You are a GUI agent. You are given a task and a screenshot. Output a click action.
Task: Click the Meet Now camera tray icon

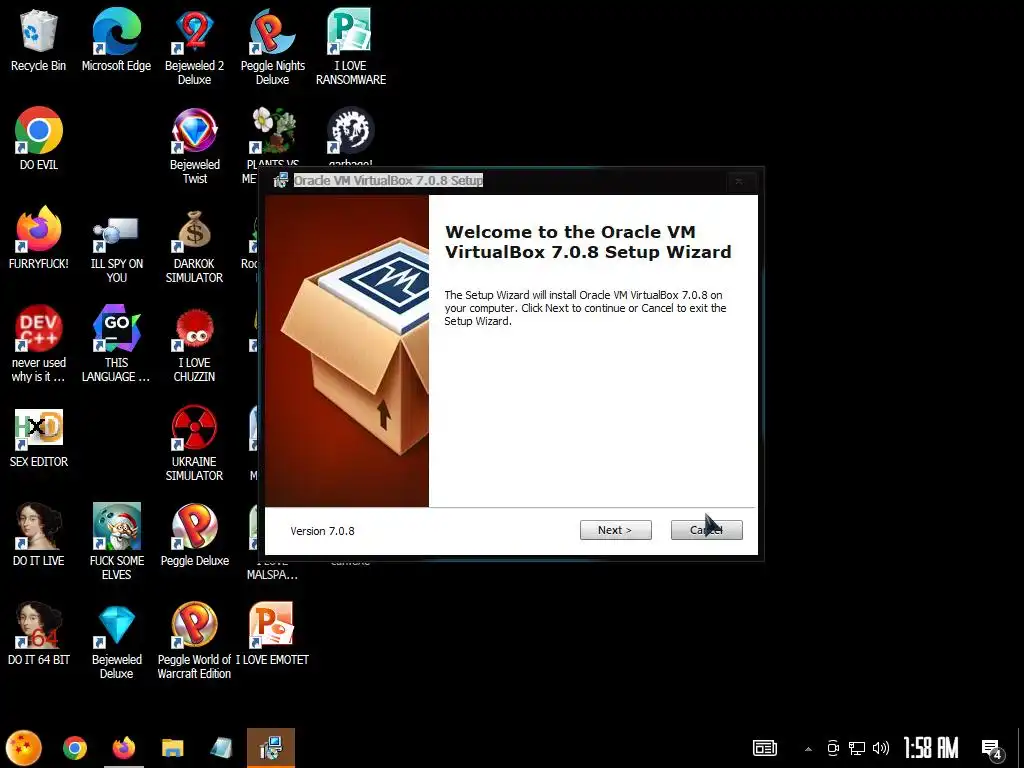coord(833,748)
